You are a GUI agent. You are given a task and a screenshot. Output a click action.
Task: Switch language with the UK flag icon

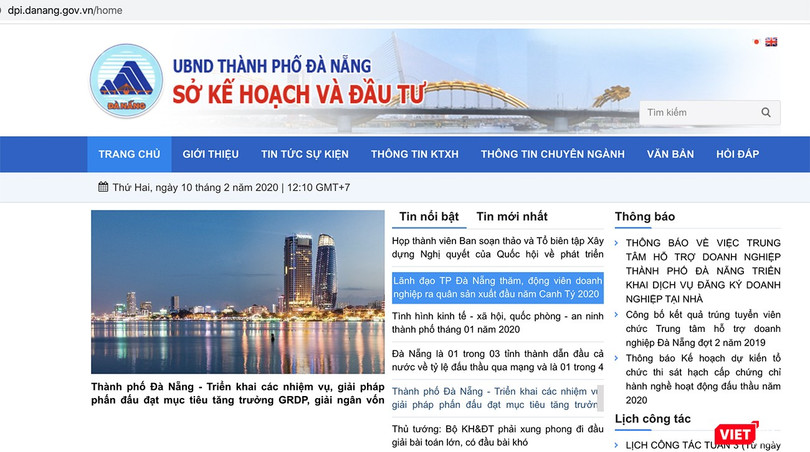tap(771, 42)
